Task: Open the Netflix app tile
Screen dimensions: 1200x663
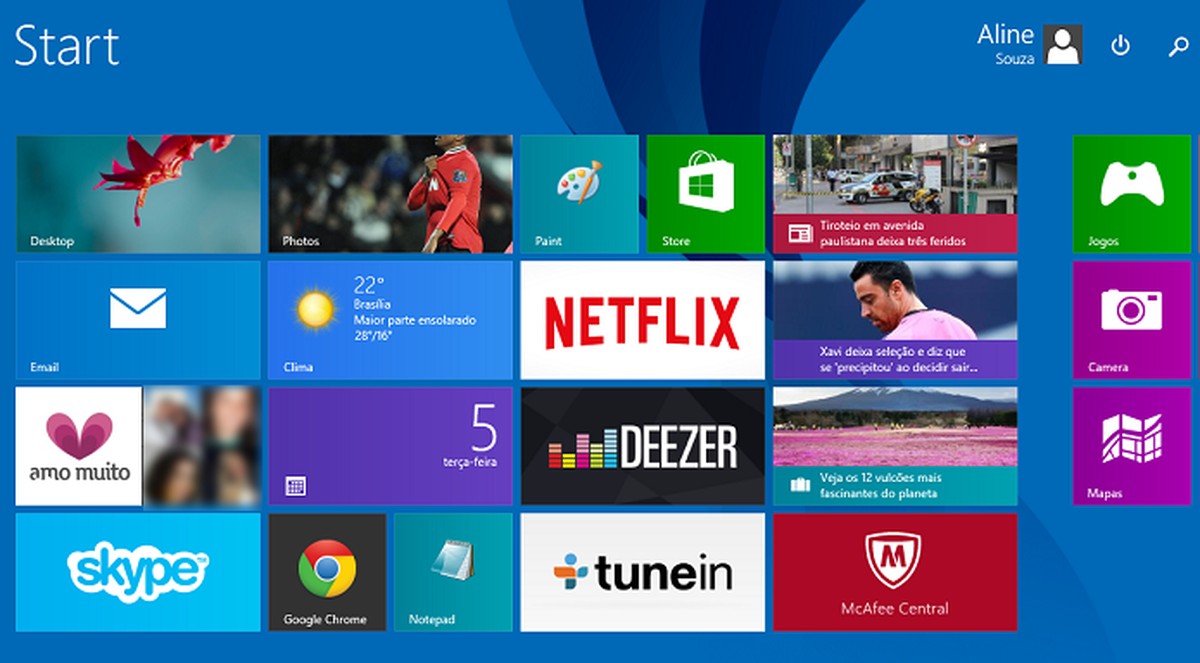Action: click(x=641, y=320)
